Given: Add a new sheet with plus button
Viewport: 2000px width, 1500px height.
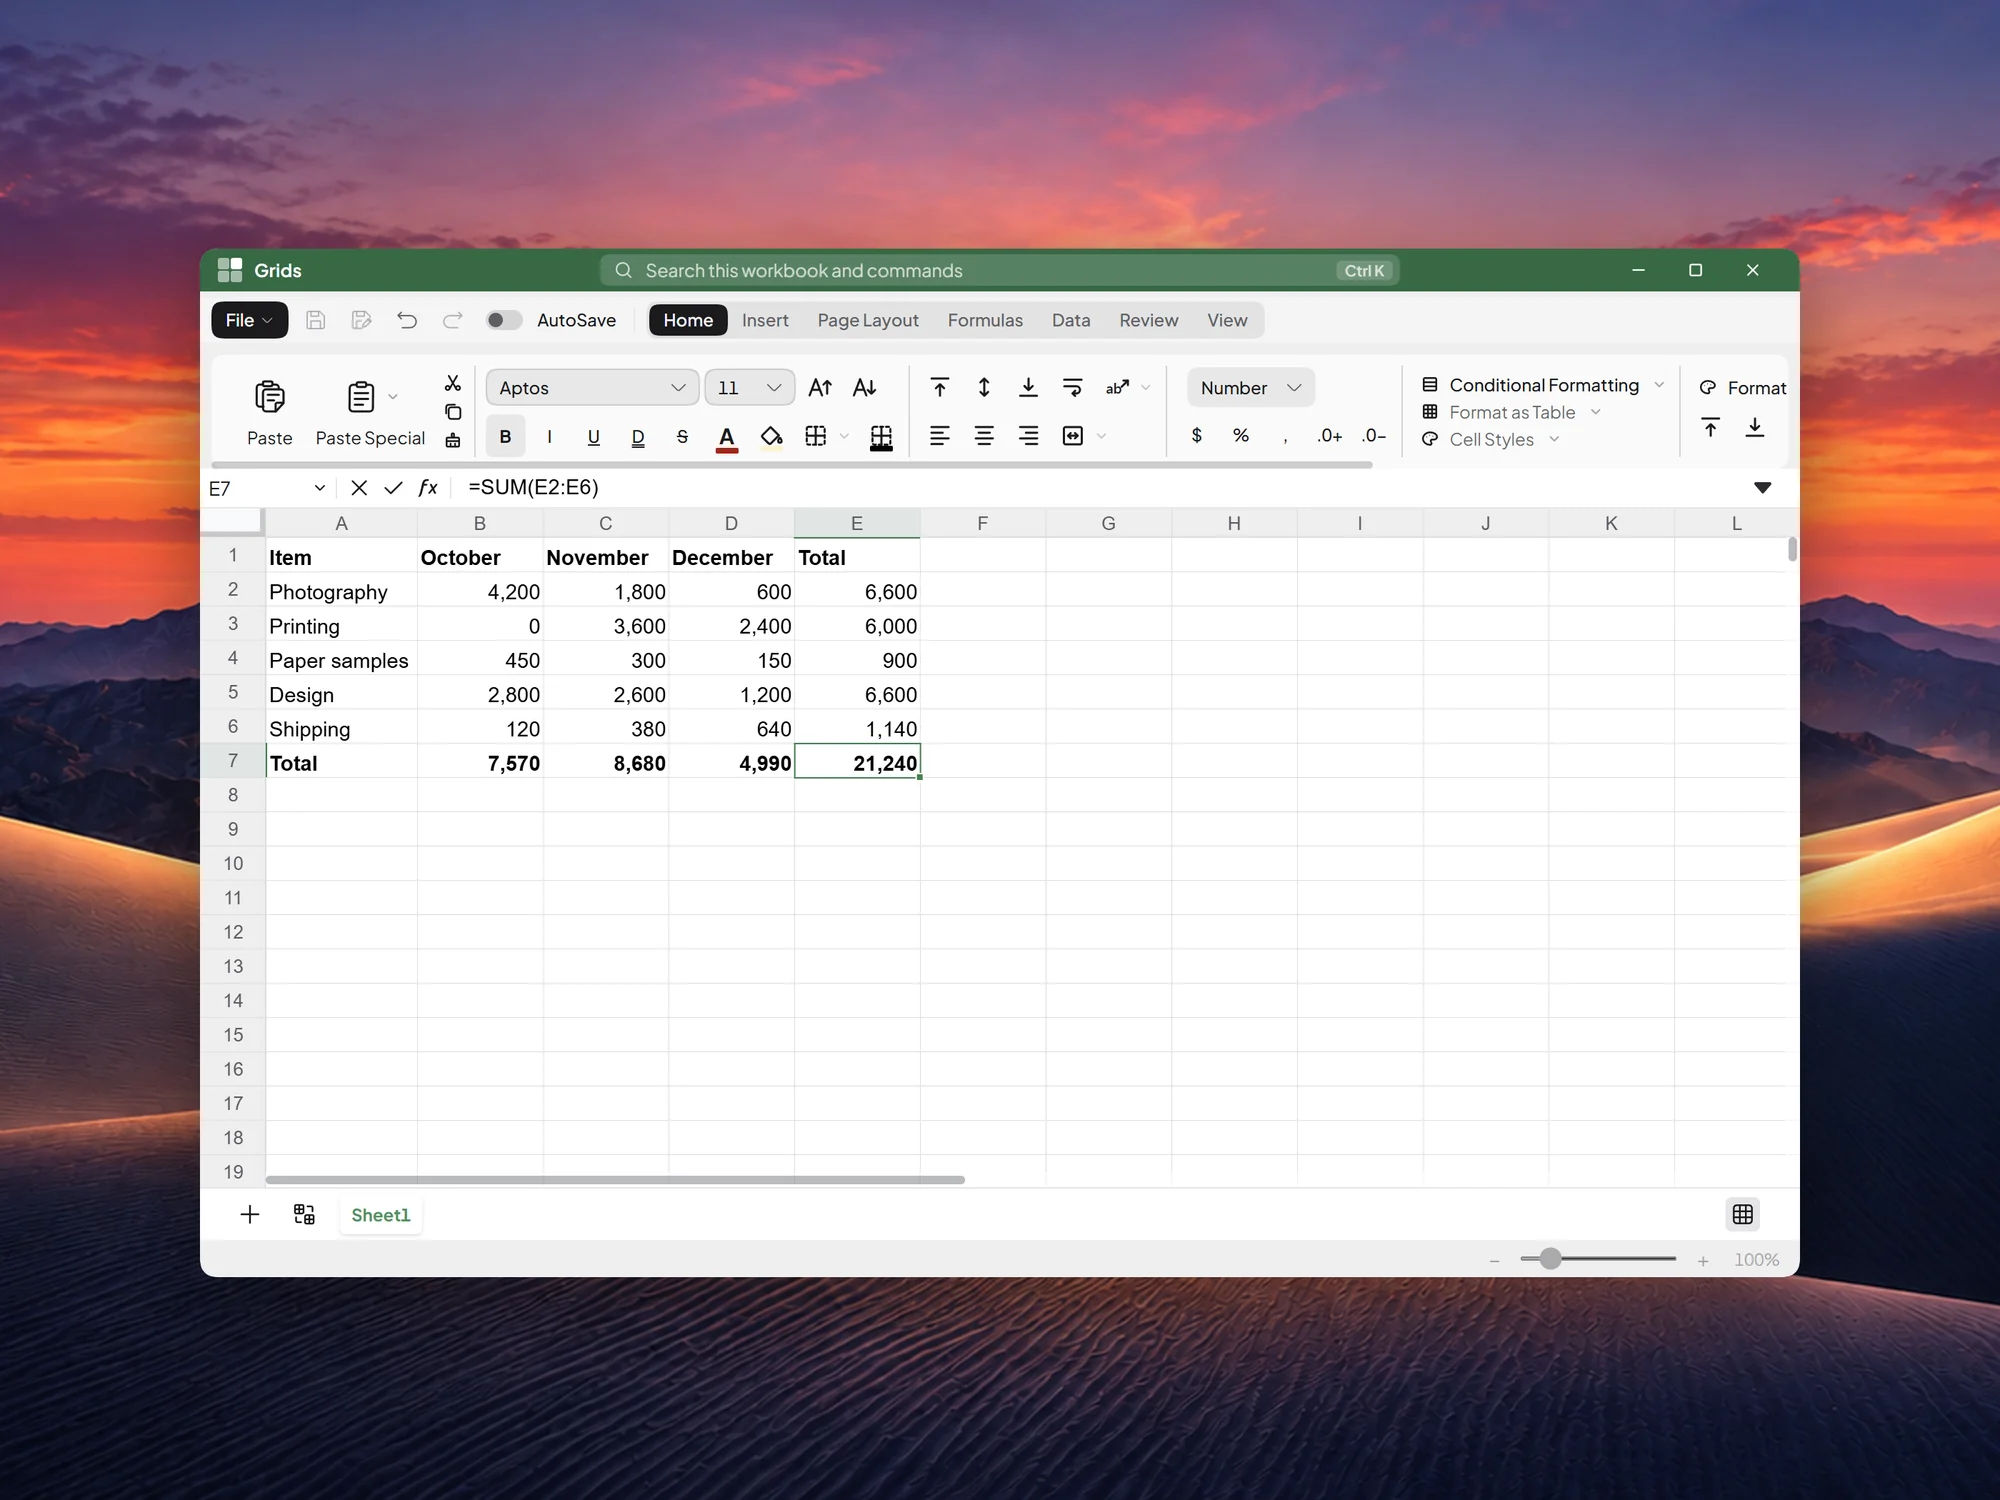Looking at the screenshot, I should tap(250, 1214).
